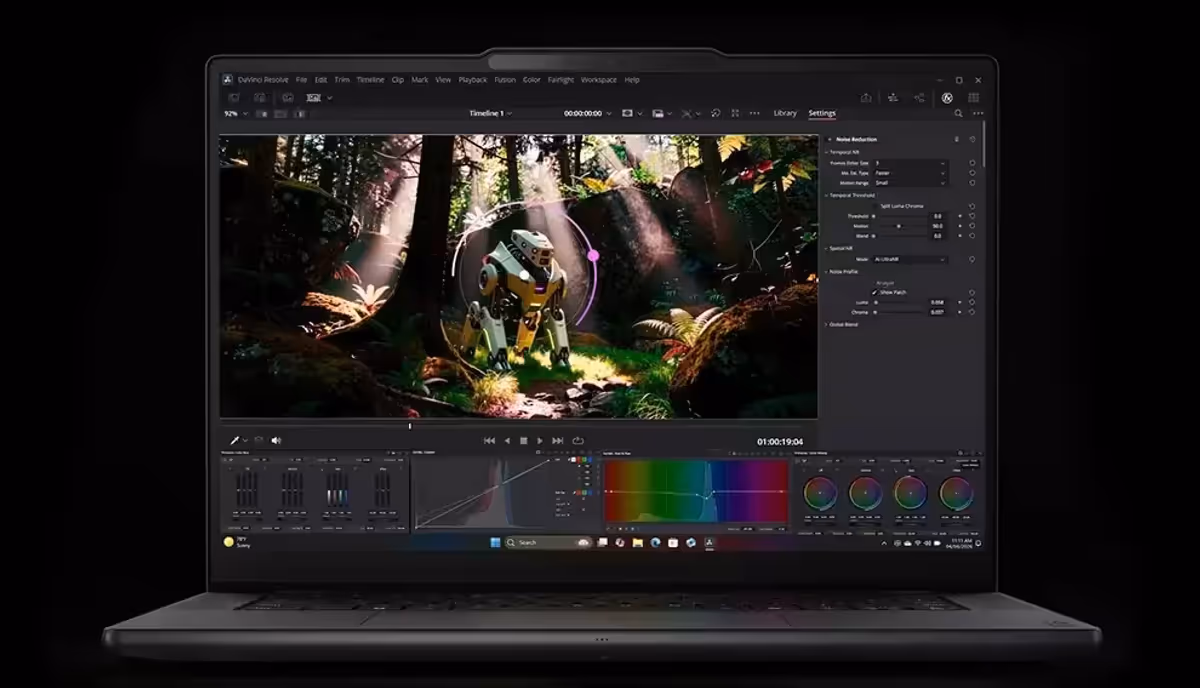
Task: Collapse the Spatial NR section
Action: tap(826, 248)
